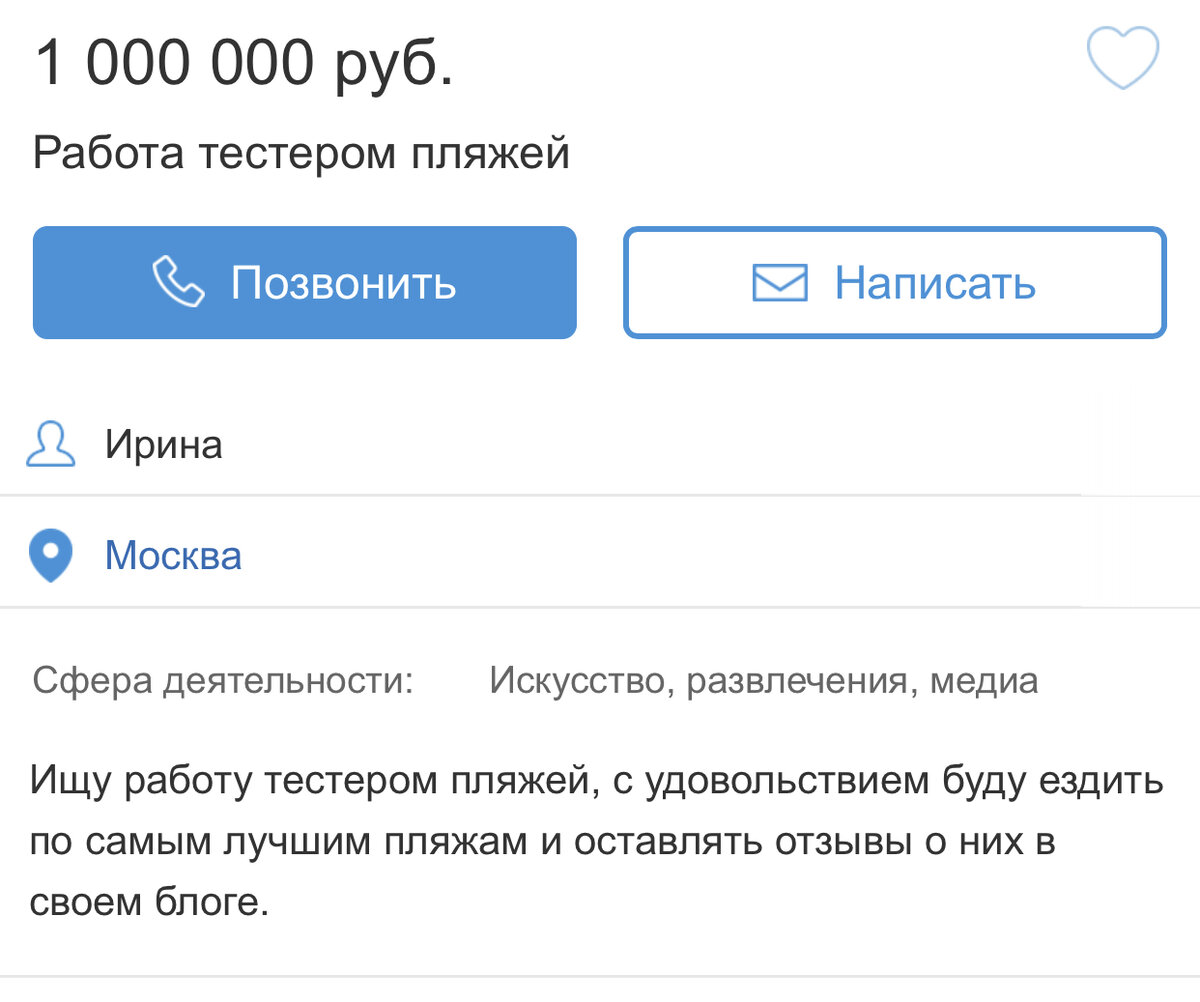Screen dimensions: 1200x1002
Task: Click the ad description text
Action: [598, 841]
